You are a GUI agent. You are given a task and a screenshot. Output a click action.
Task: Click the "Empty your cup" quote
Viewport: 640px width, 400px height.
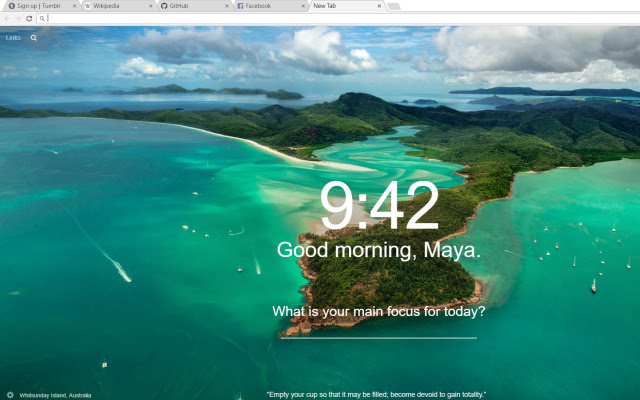point(376,395)
